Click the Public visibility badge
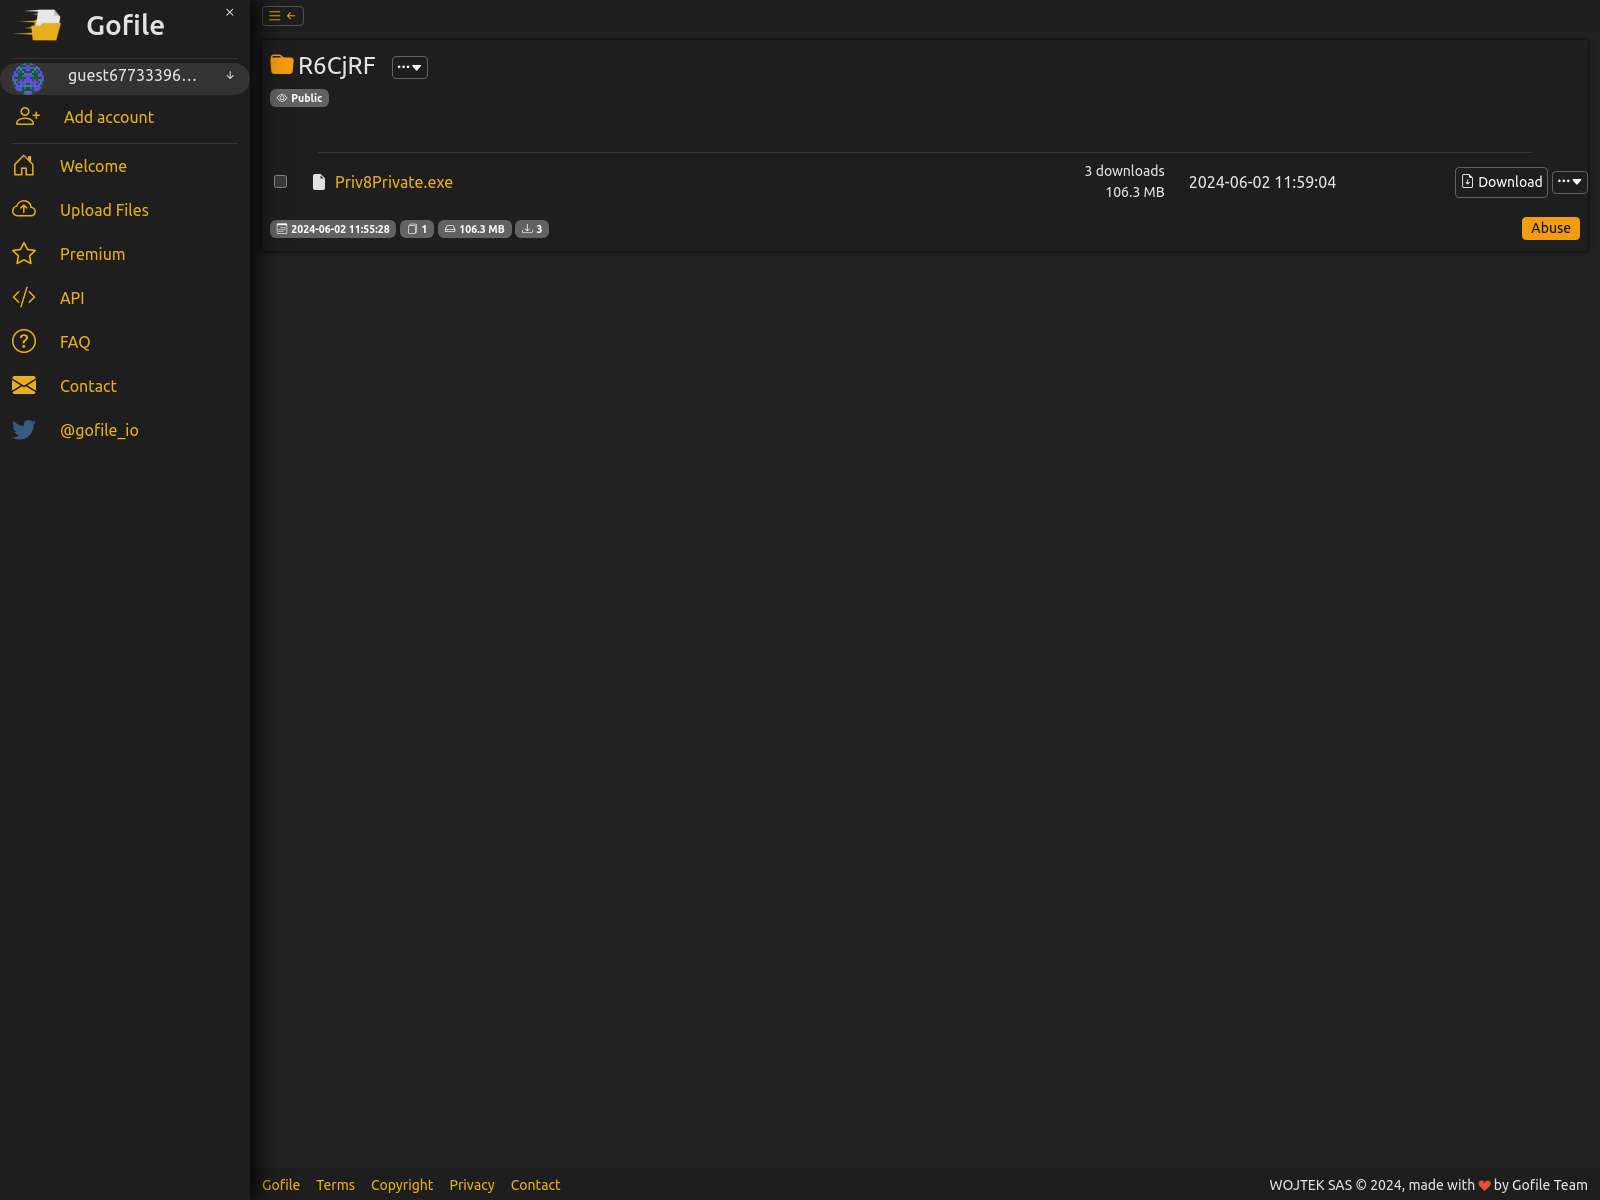Screen dimensions: 1600x1200 [299, 98]
